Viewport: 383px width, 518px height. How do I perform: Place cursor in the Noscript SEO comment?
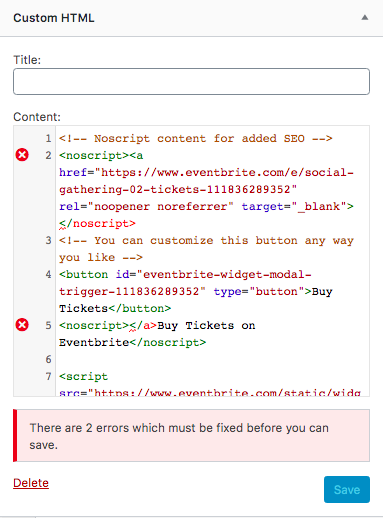pyautogui.click(x=196, y=138)
